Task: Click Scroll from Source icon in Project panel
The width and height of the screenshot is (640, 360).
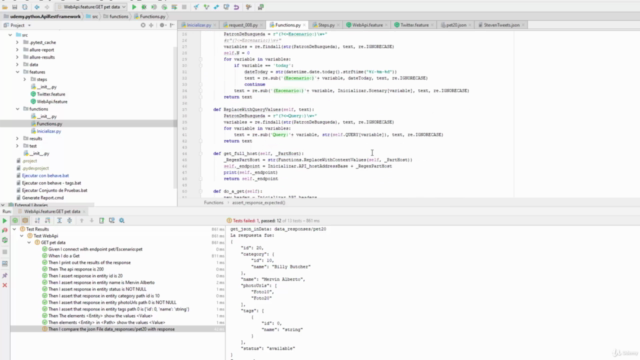Action: 143,25
